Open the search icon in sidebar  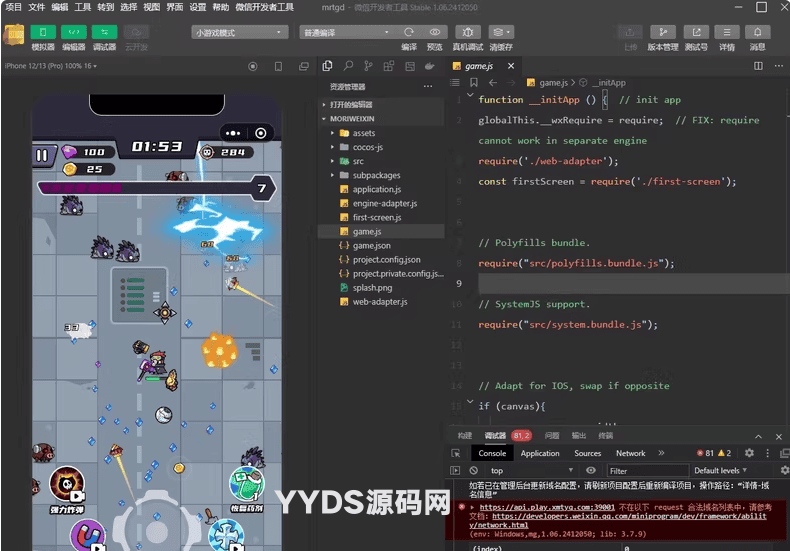point(348,66)
